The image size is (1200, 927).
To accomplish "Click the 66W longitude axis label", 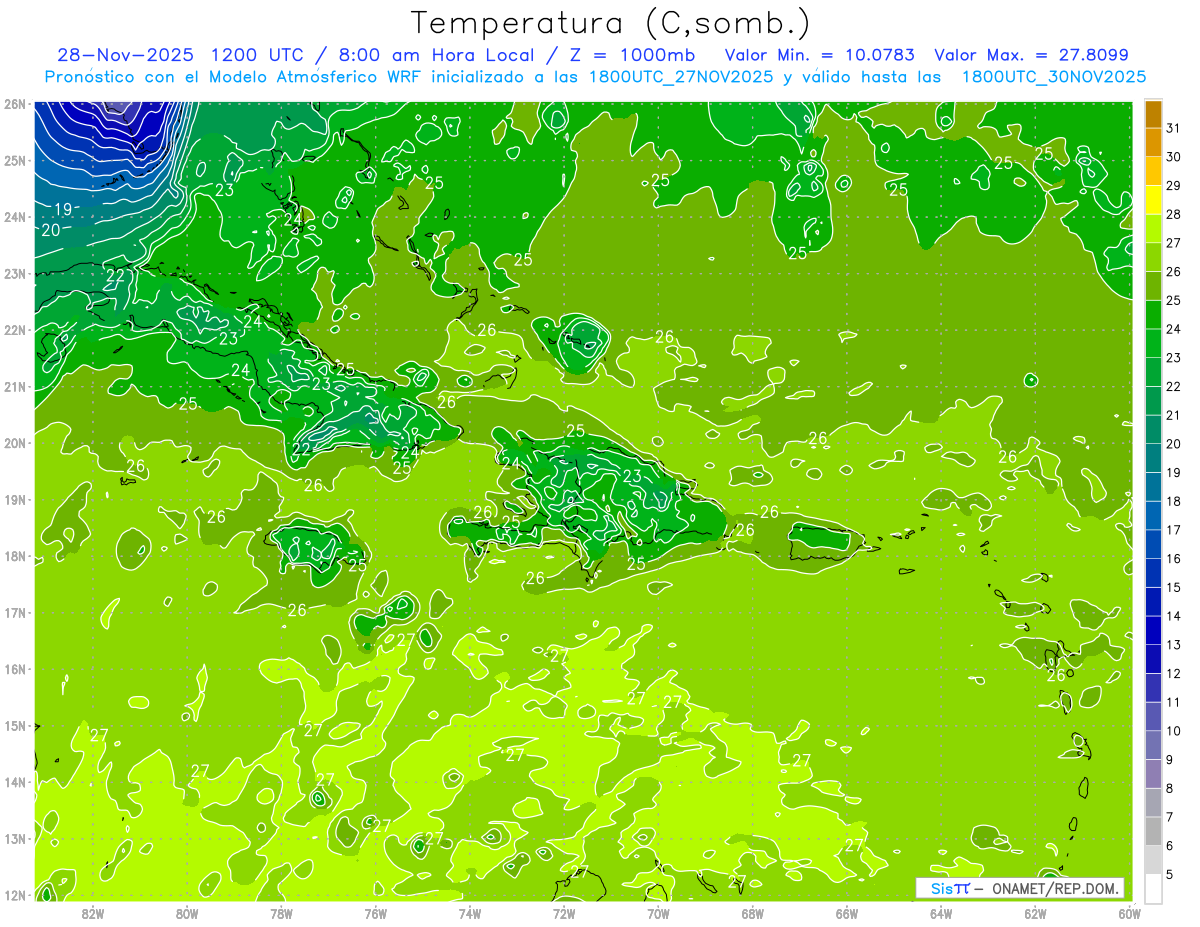I will click(x=847, y=913).
